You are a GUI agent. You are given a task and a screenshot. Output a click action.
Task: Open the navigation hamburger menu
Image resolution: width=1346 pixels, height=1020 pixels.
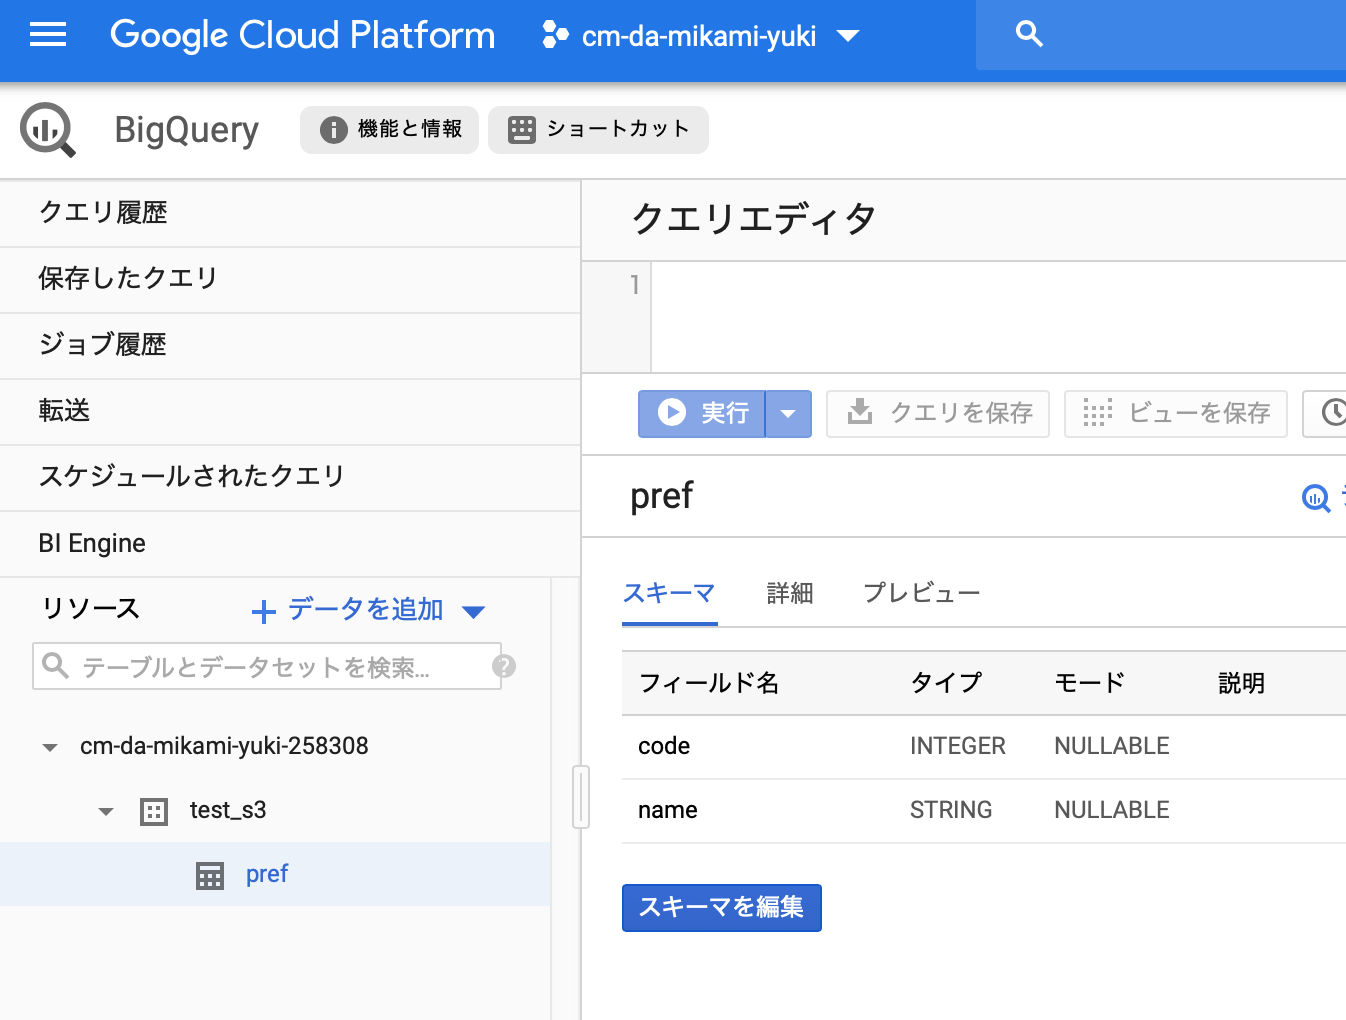[47, 35]
